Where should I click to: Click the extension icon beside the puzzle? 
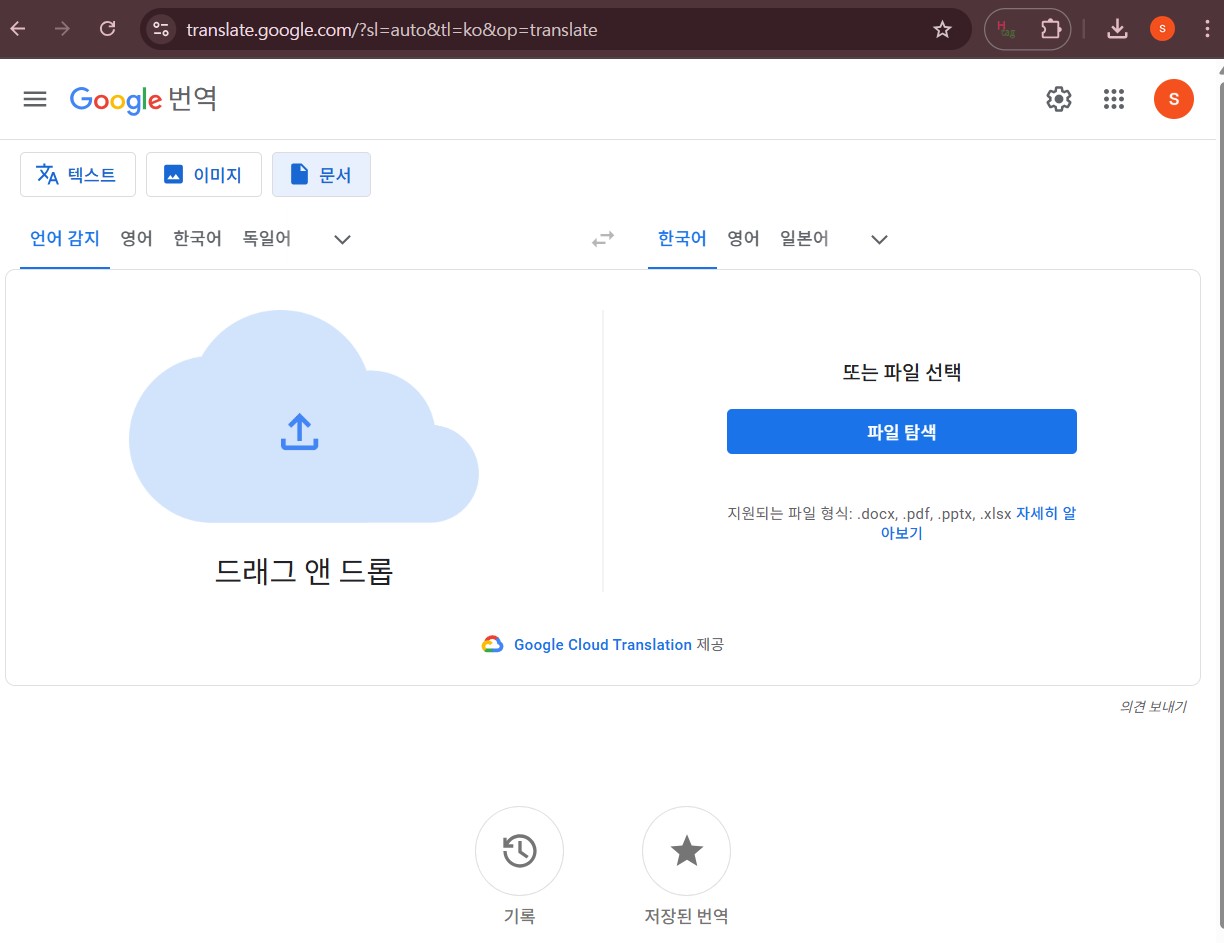1006,30
